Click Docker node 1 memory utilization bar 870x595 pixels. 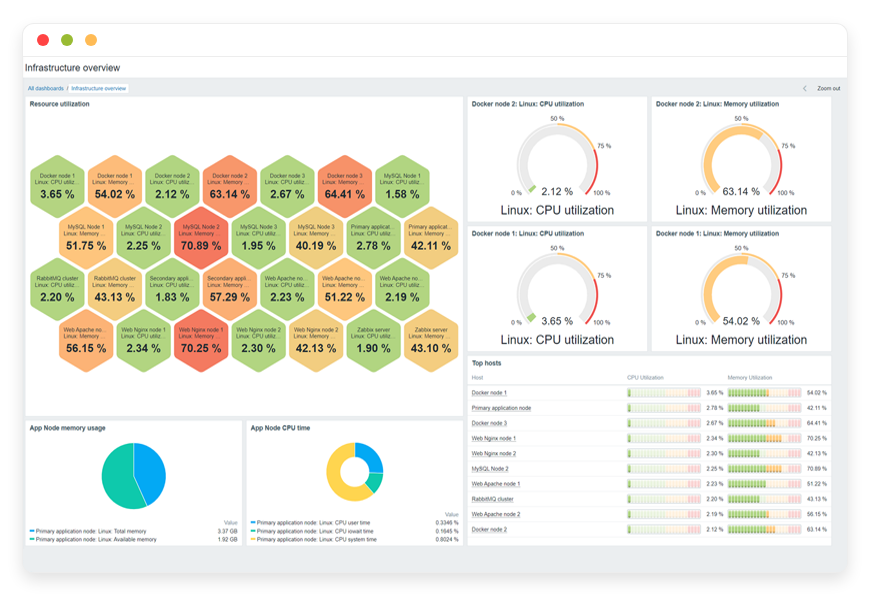pyautogui.click(x=765, y=393)
